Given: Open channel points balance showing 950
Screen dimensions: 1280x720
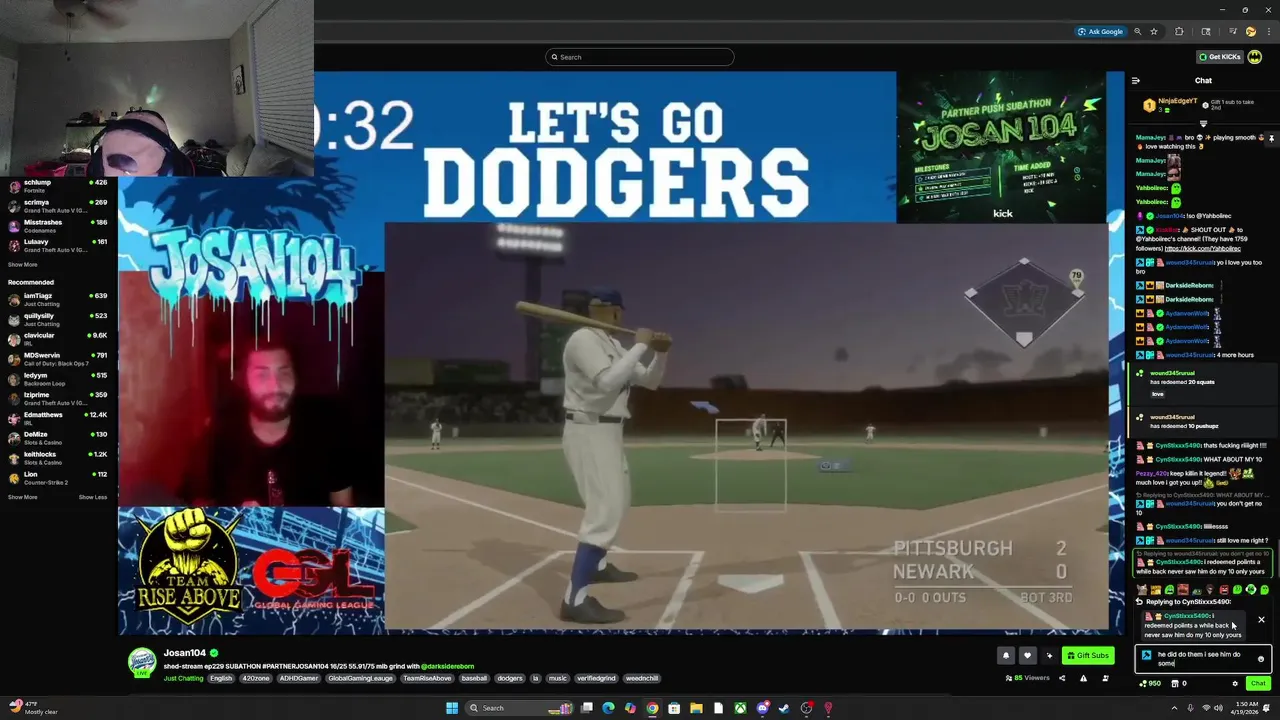Looking at the screenshot, I should pos(1150,684).
